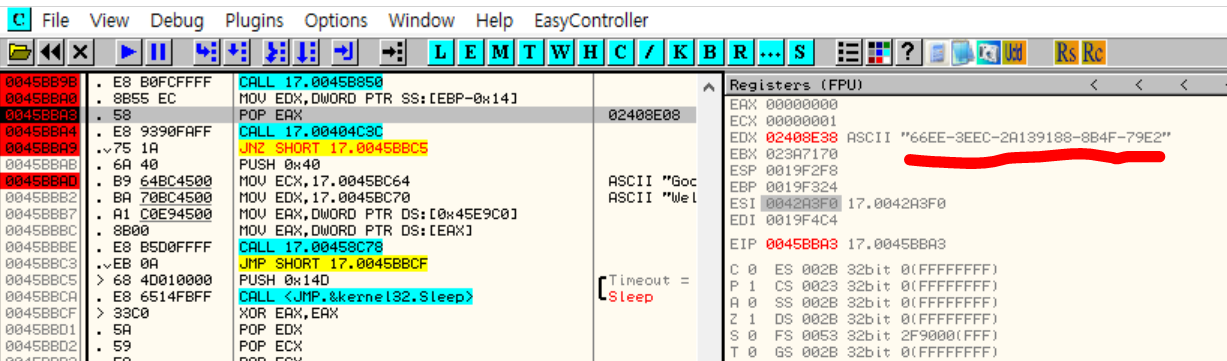
Task: Click the Trace into toolbar icon
Action: tap(277, 51)
